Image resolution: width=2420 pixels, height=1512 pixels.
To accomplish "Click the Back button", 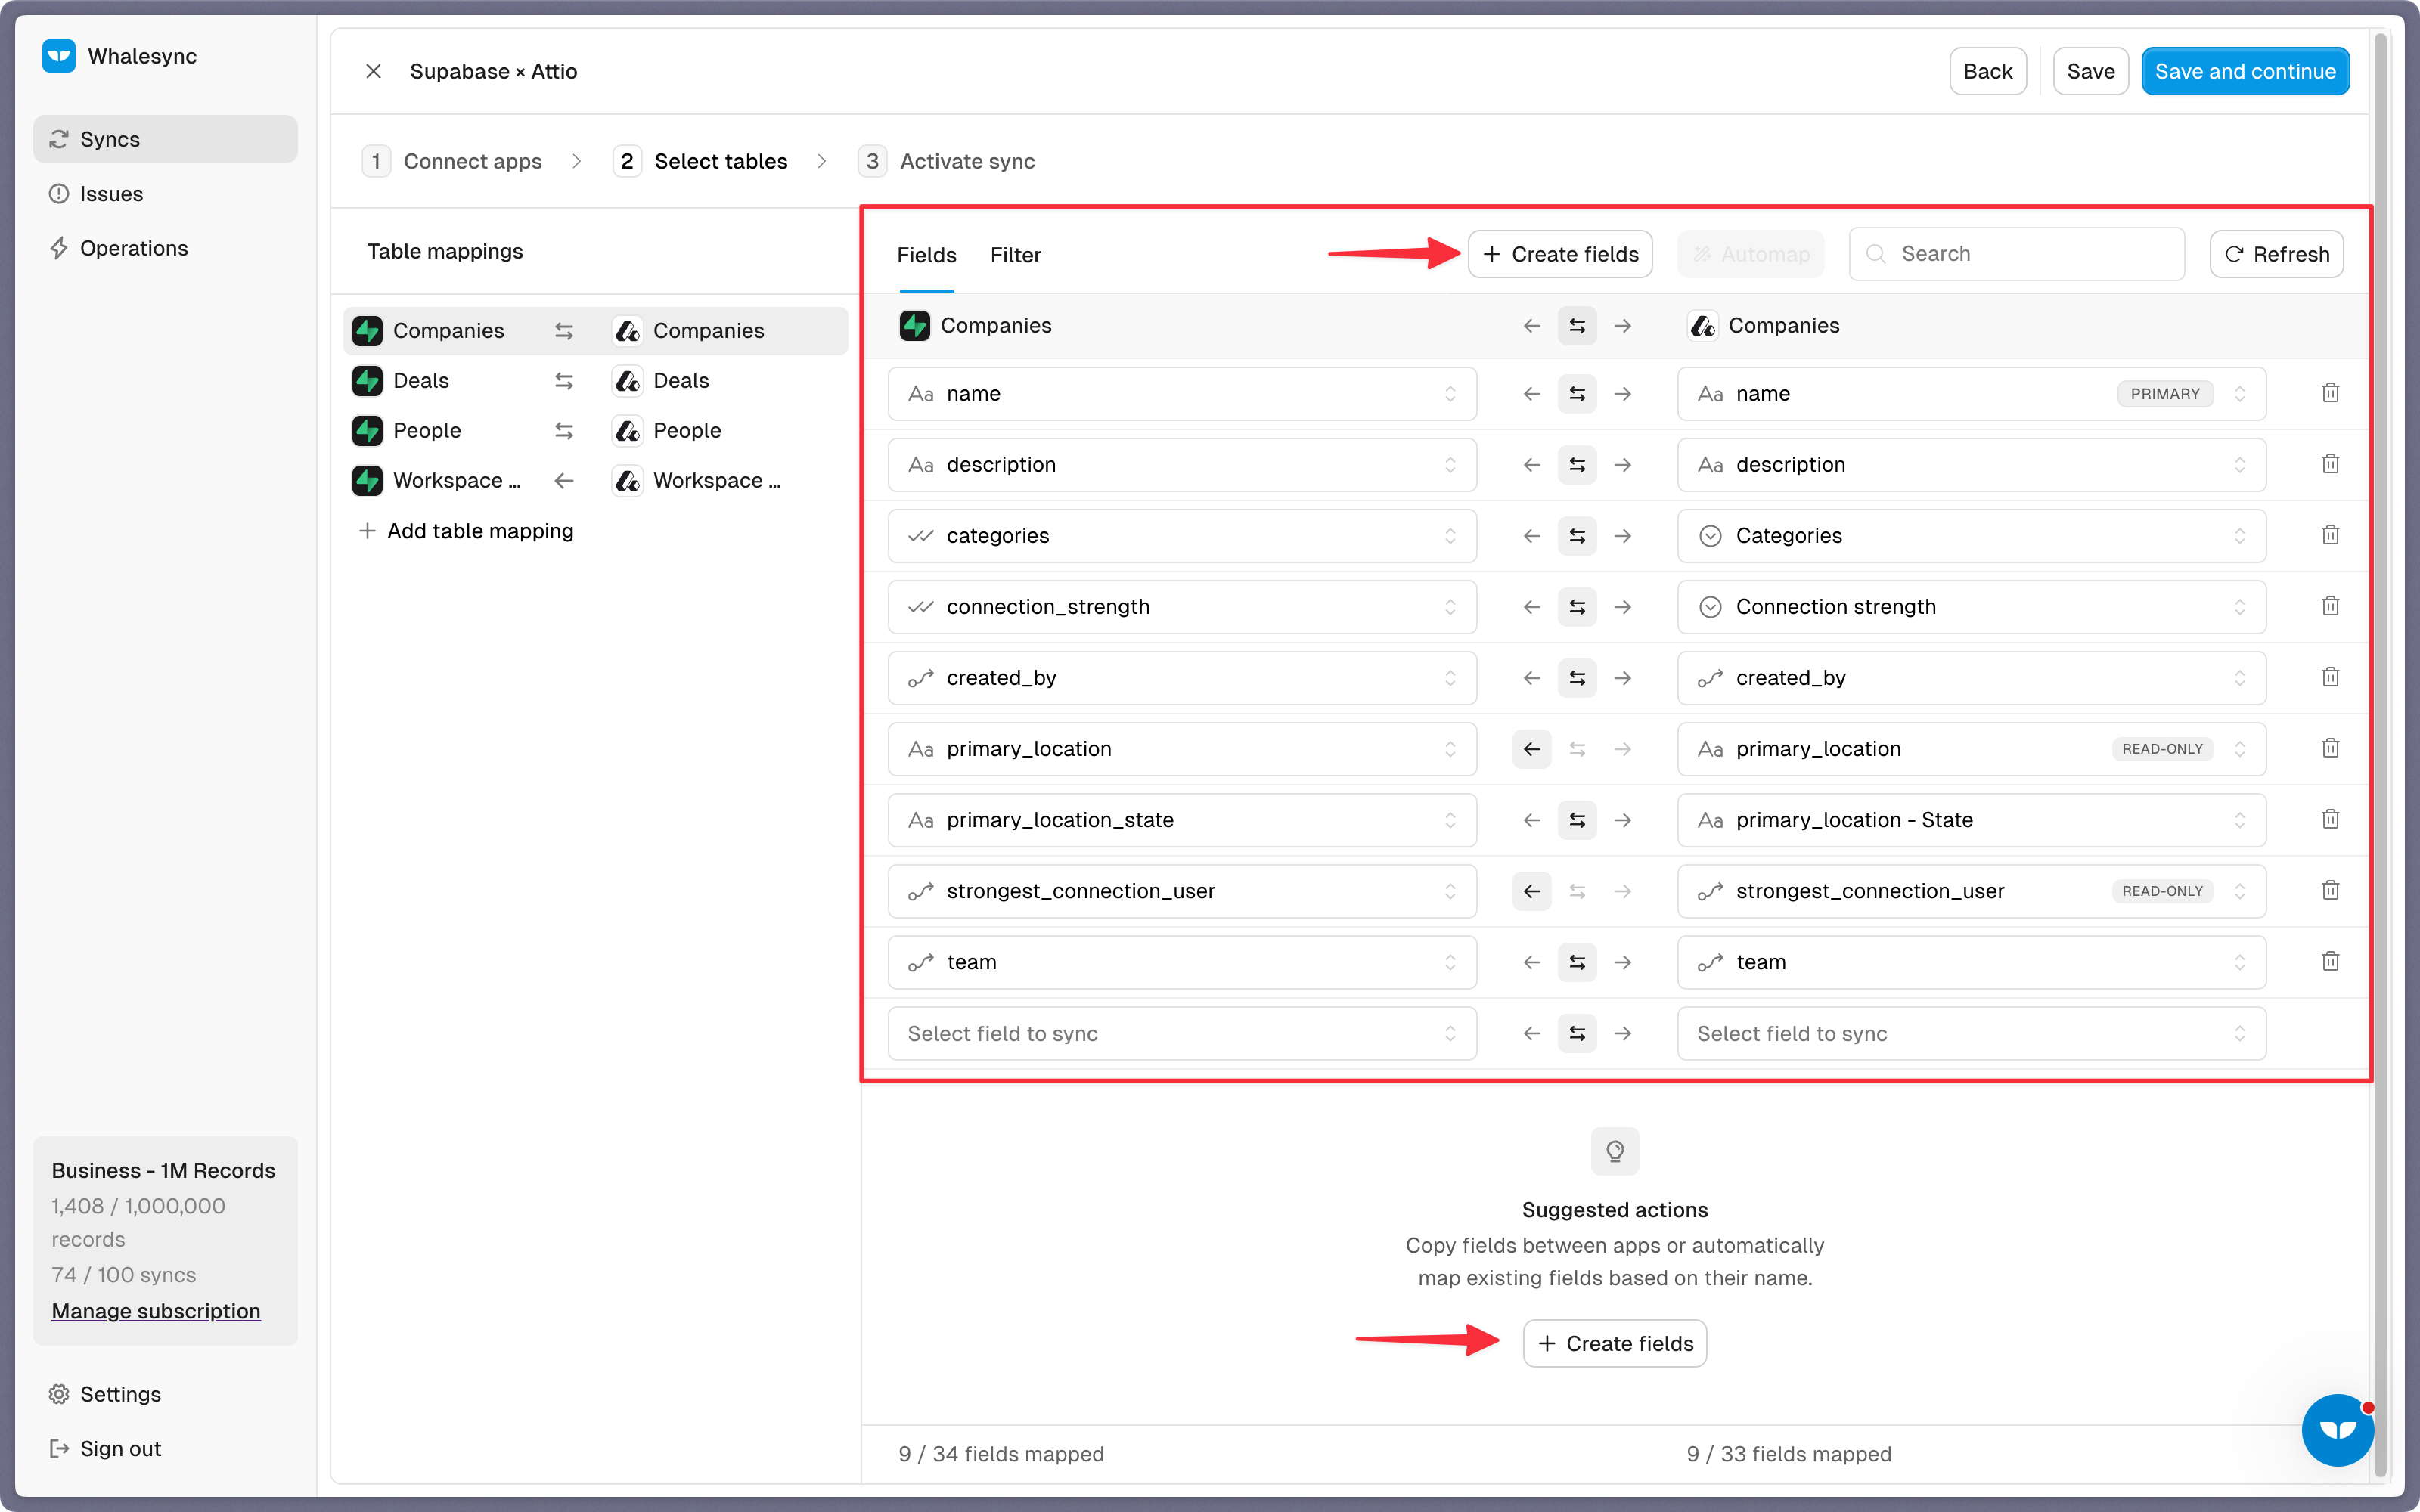I will click(x=1987, y=71).
